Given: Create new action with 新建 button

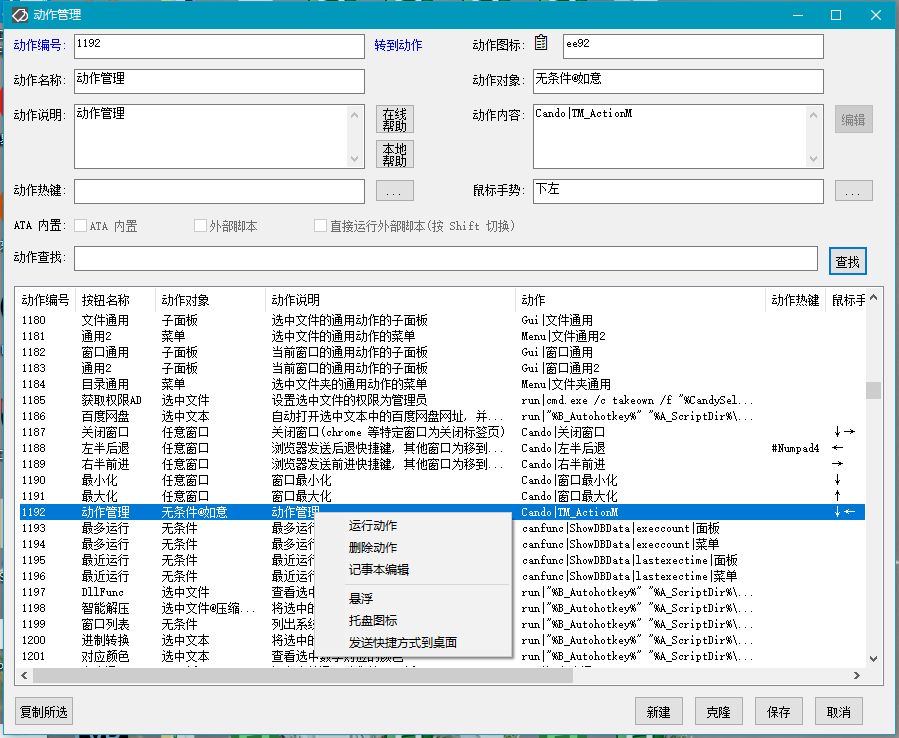Looking at the screenshot, I should (658, 712).
